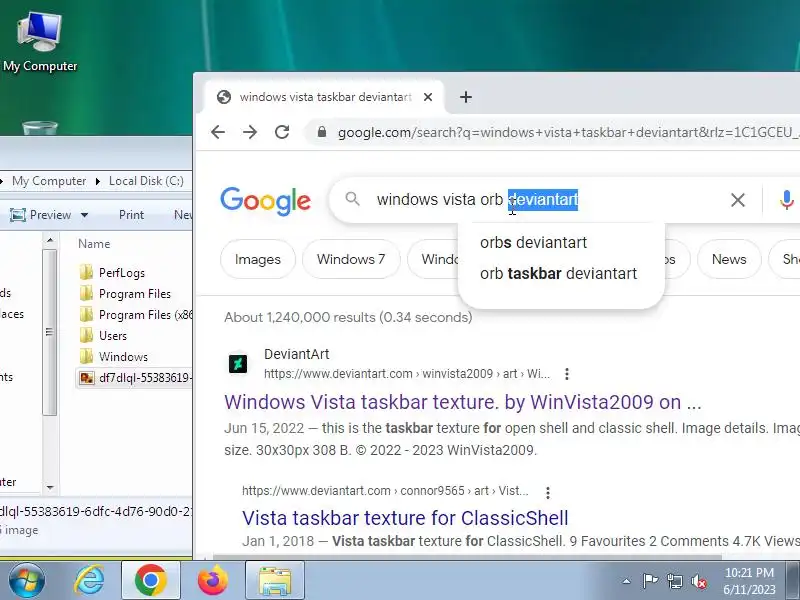The width and height of the screenshot is (800, 600).
Task: Click the Show desktop button on the taskbar
Action: pos(792,581)
